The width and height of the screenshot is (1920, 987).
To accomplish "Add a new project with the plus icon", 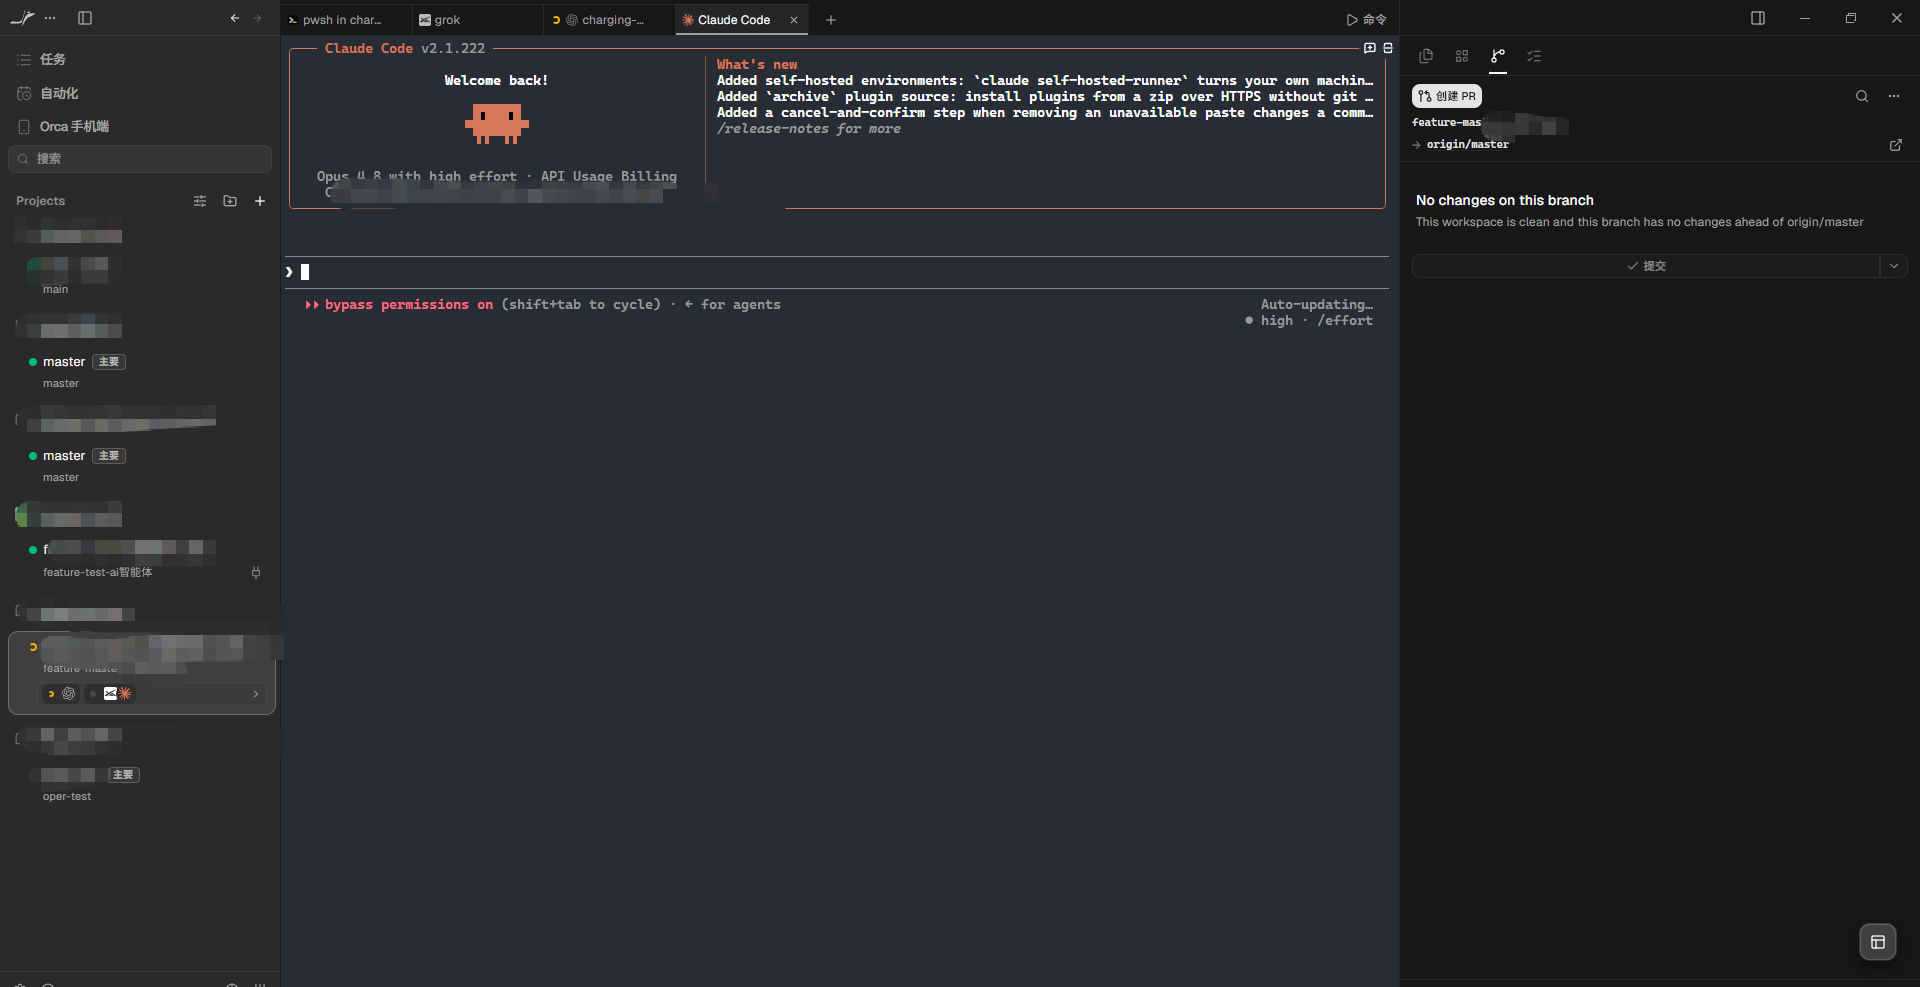I will pos(260,201).
